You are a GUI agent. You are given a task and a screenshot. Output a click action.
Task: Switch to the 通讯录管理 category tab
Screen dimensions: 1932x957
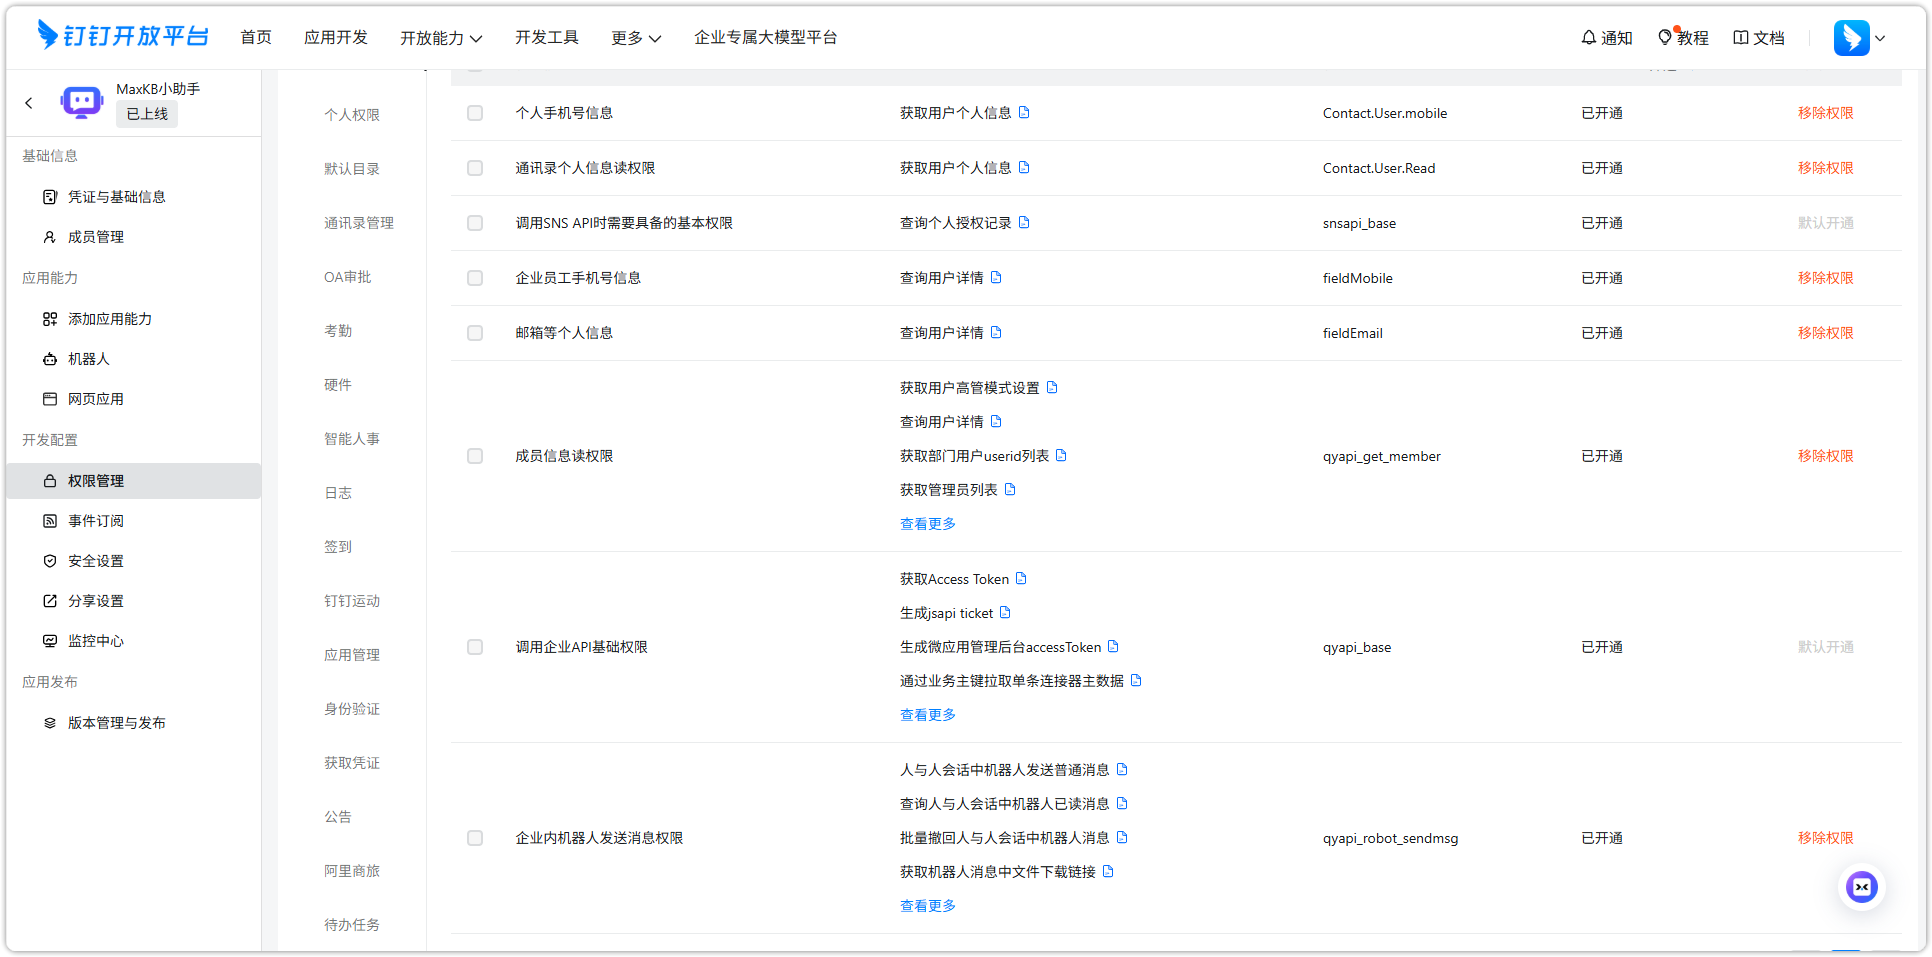pos(358,222)
